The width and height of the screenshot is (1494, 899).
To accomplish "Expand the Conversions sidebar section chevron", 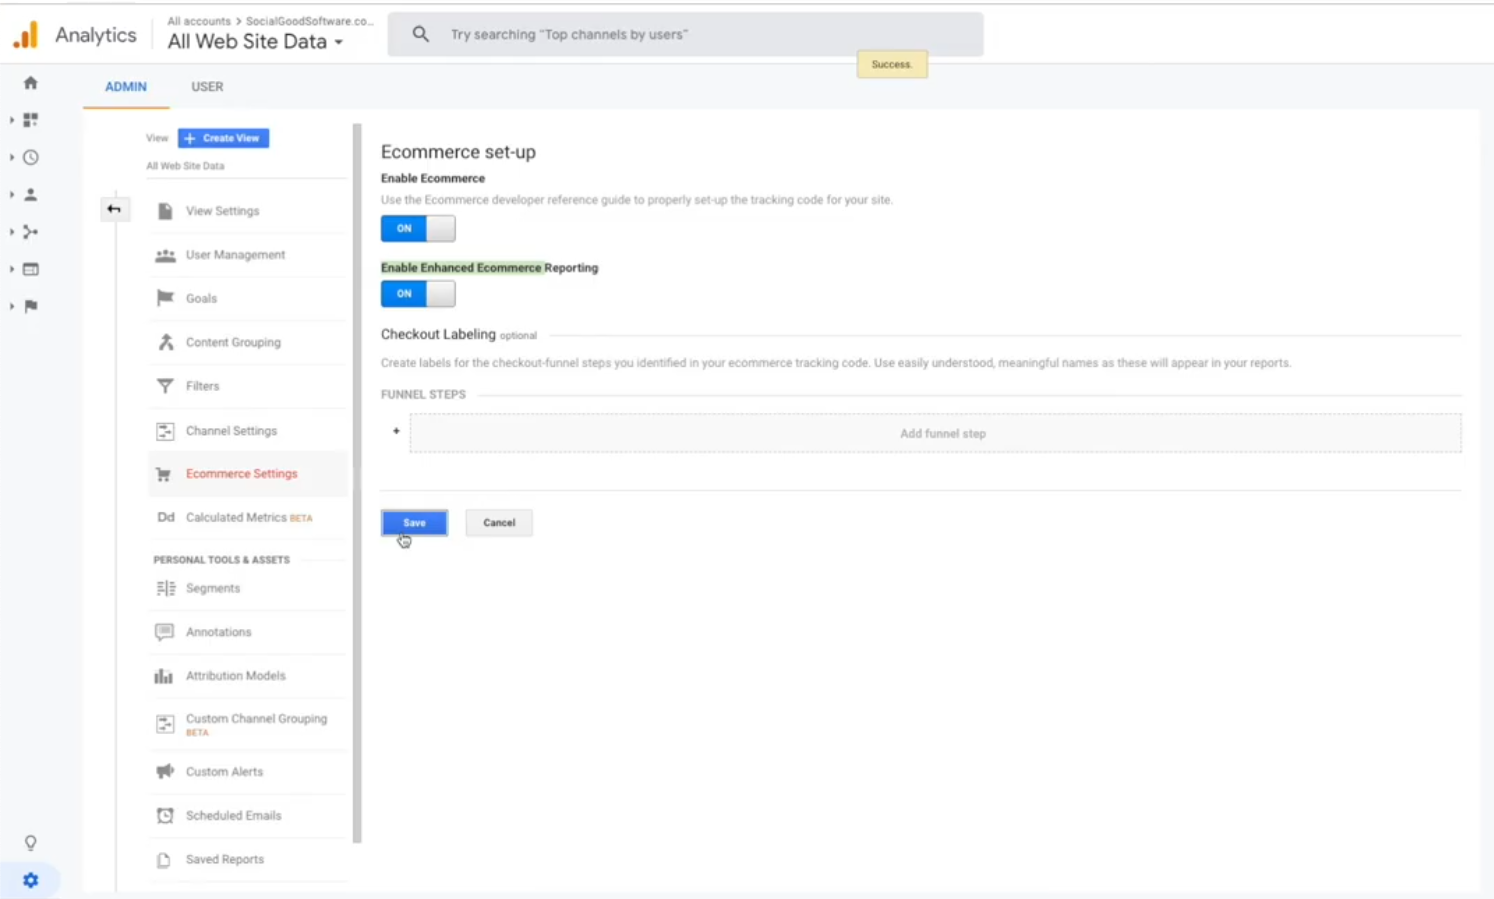I will 12,306.
